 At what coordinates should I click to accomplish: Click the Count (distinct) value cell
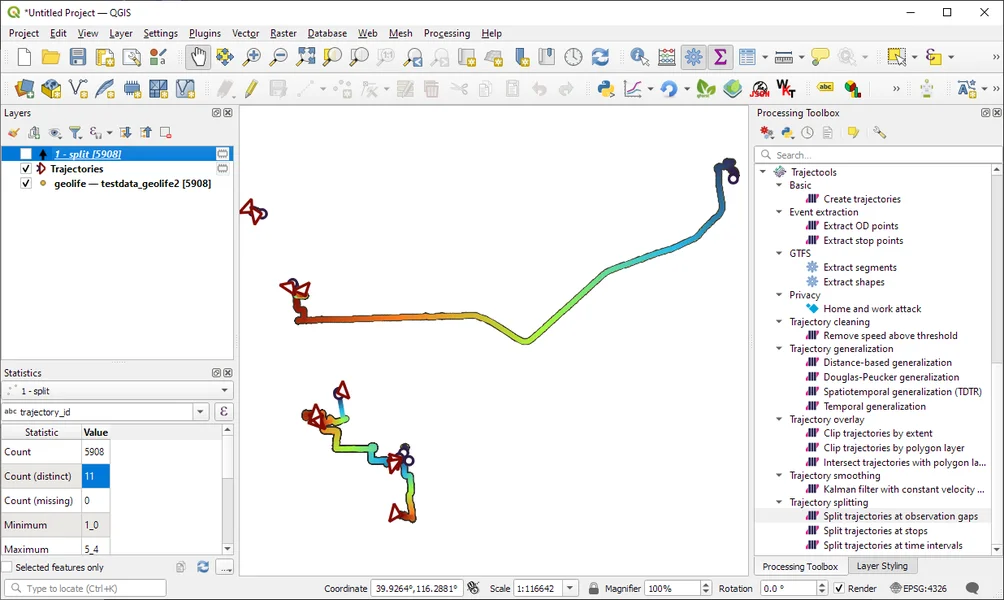[95, 476]
